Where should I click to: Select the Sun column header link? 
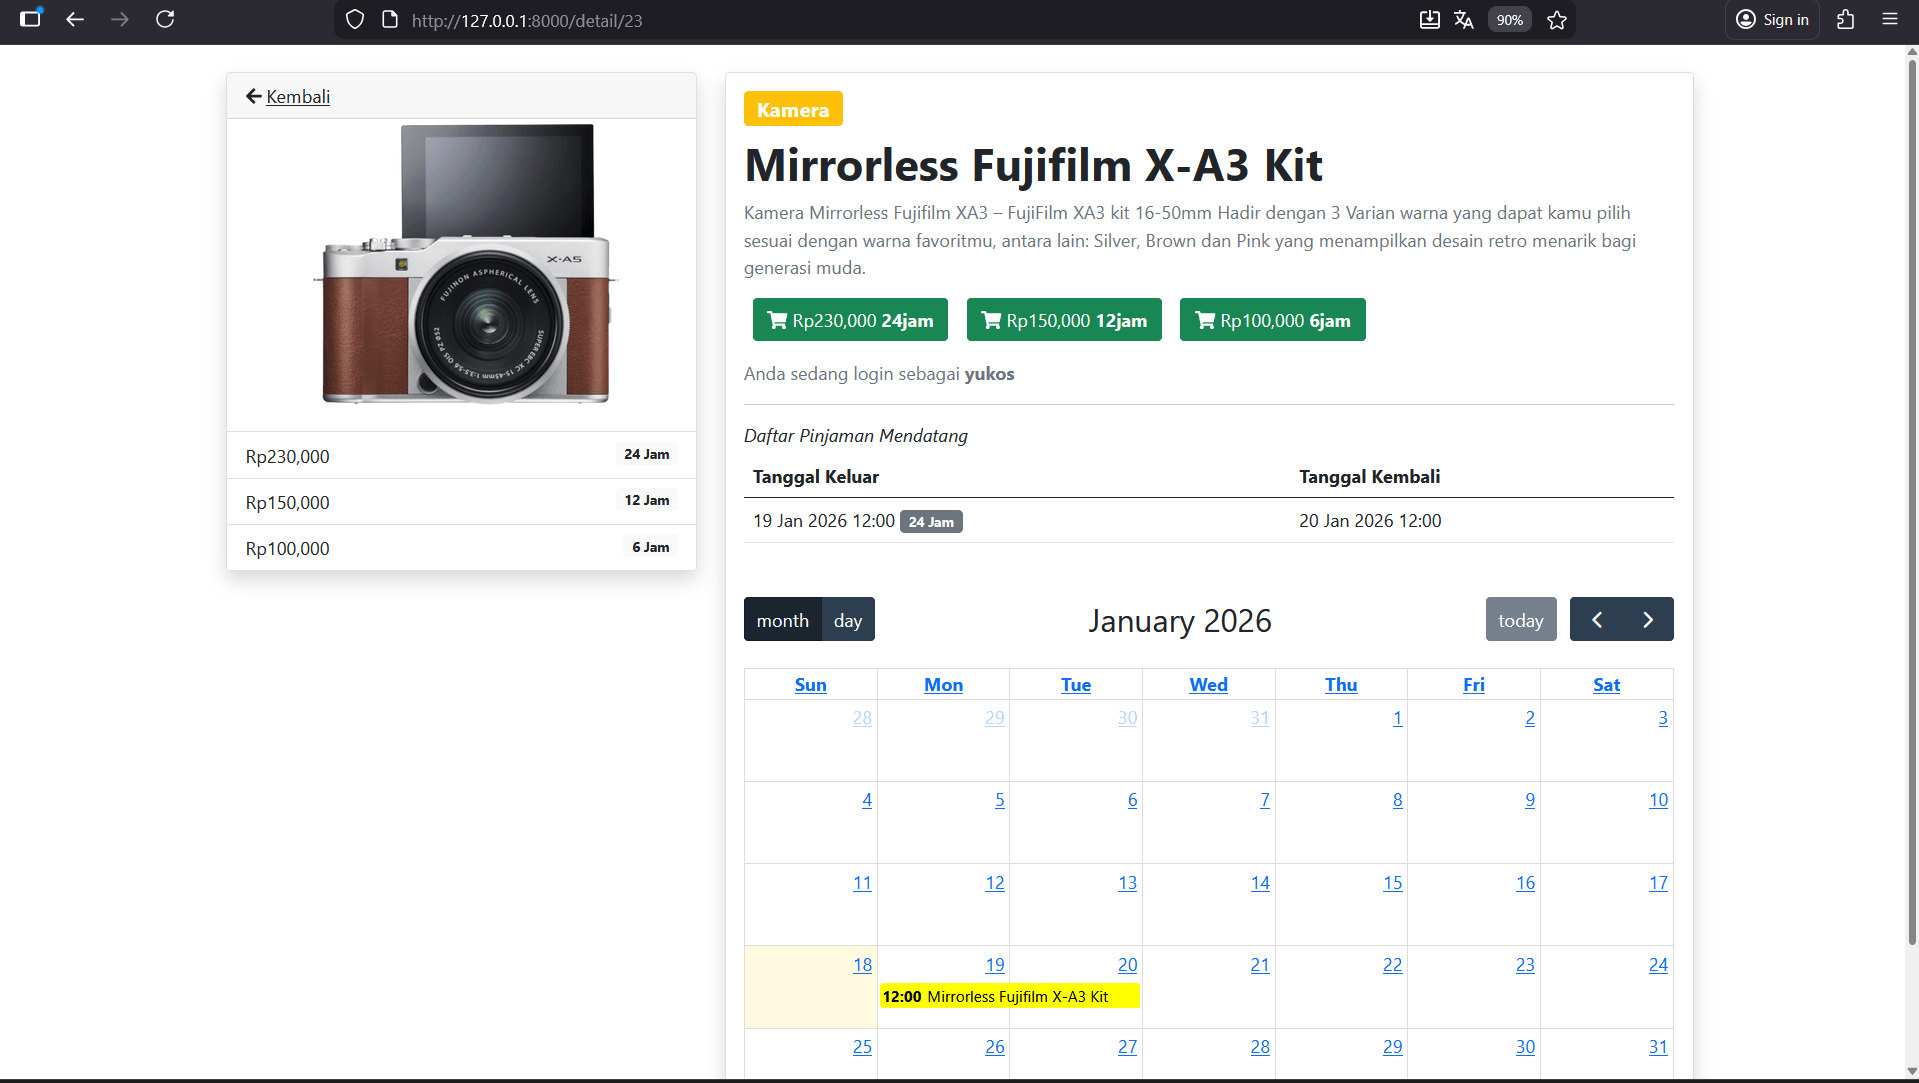point(811,685)
